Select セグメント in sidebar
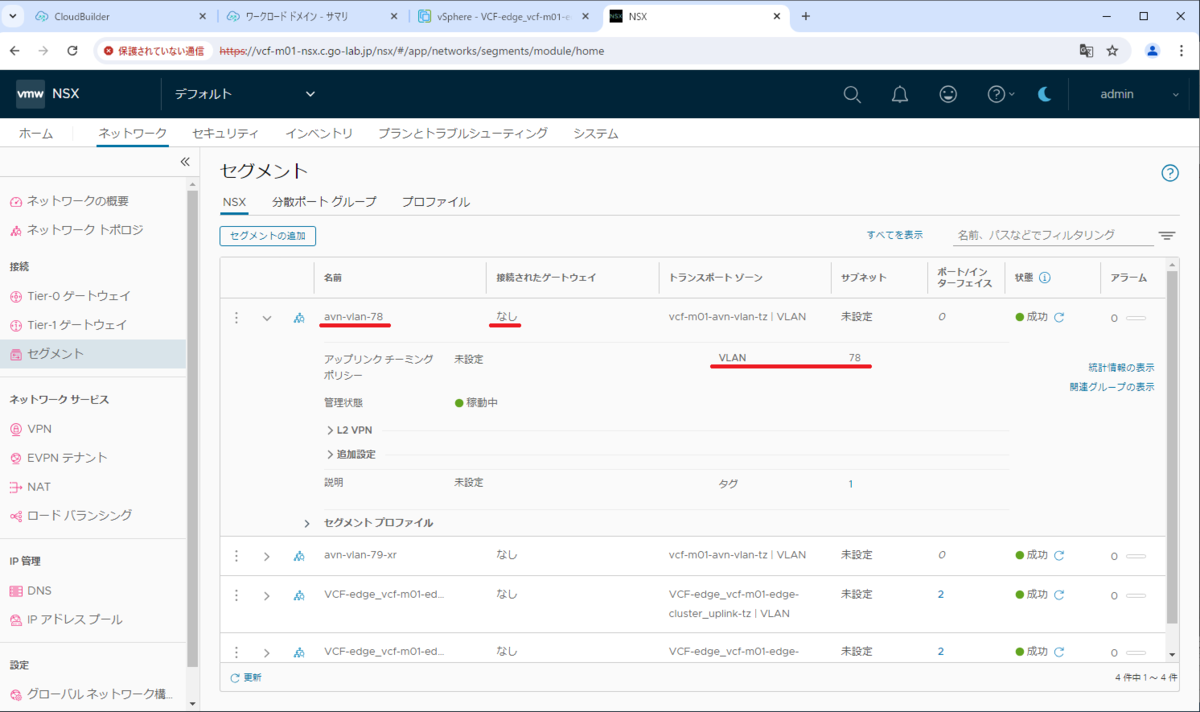Screen dimensions: 1200x712 tap(93, 354)
